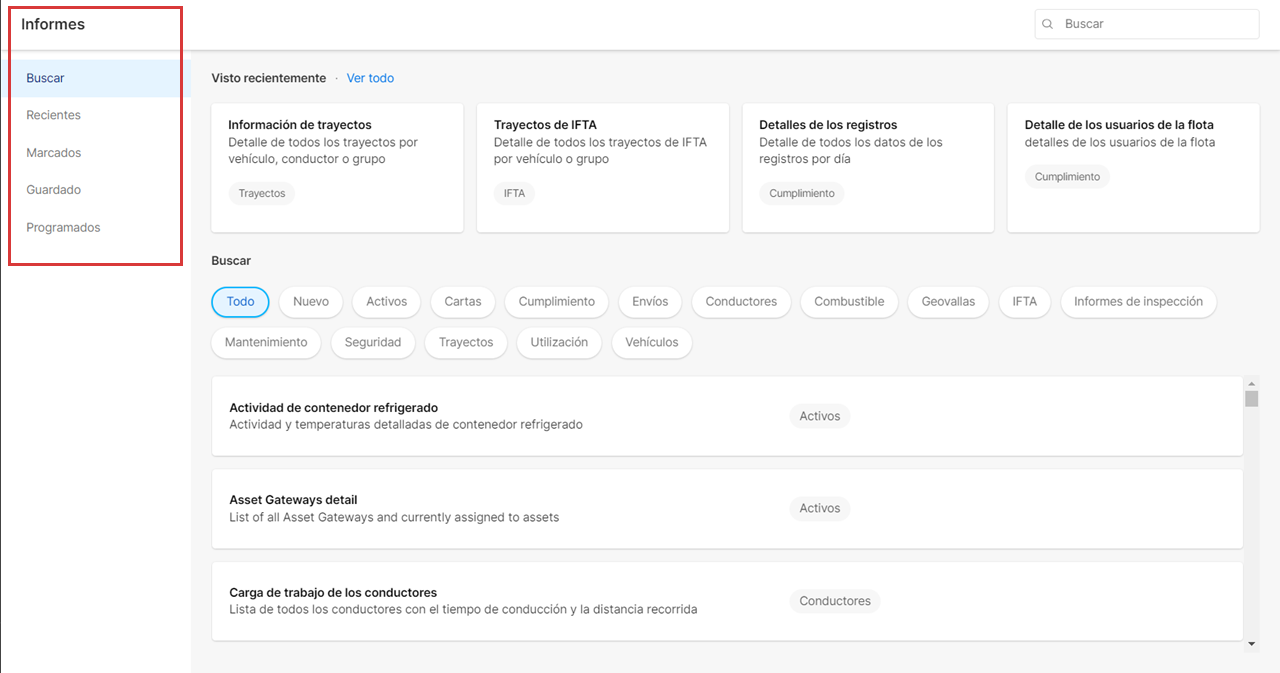Open Guardado section in sidebar
Screen dimensions: 1280x673
[54, 190]
